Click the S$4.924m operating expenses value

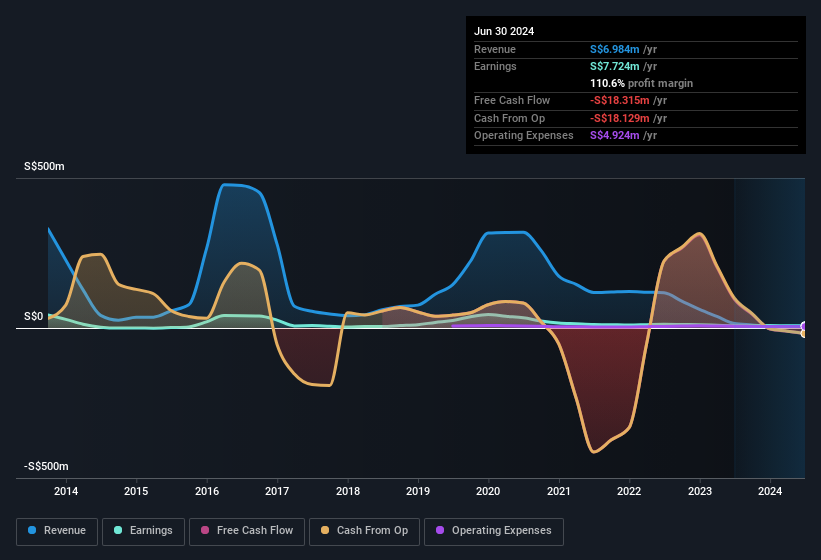point(615,136)
